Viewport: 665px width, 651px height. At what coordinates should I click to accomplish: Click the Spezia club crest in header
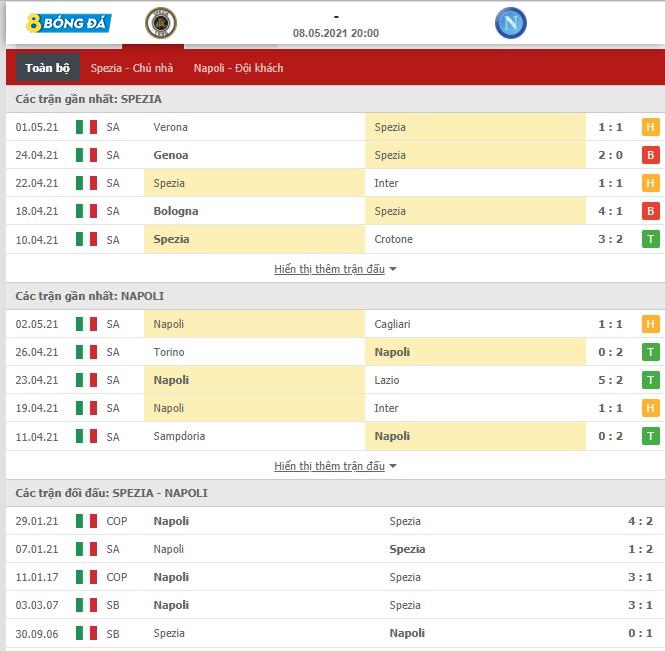tap(160, 23)
